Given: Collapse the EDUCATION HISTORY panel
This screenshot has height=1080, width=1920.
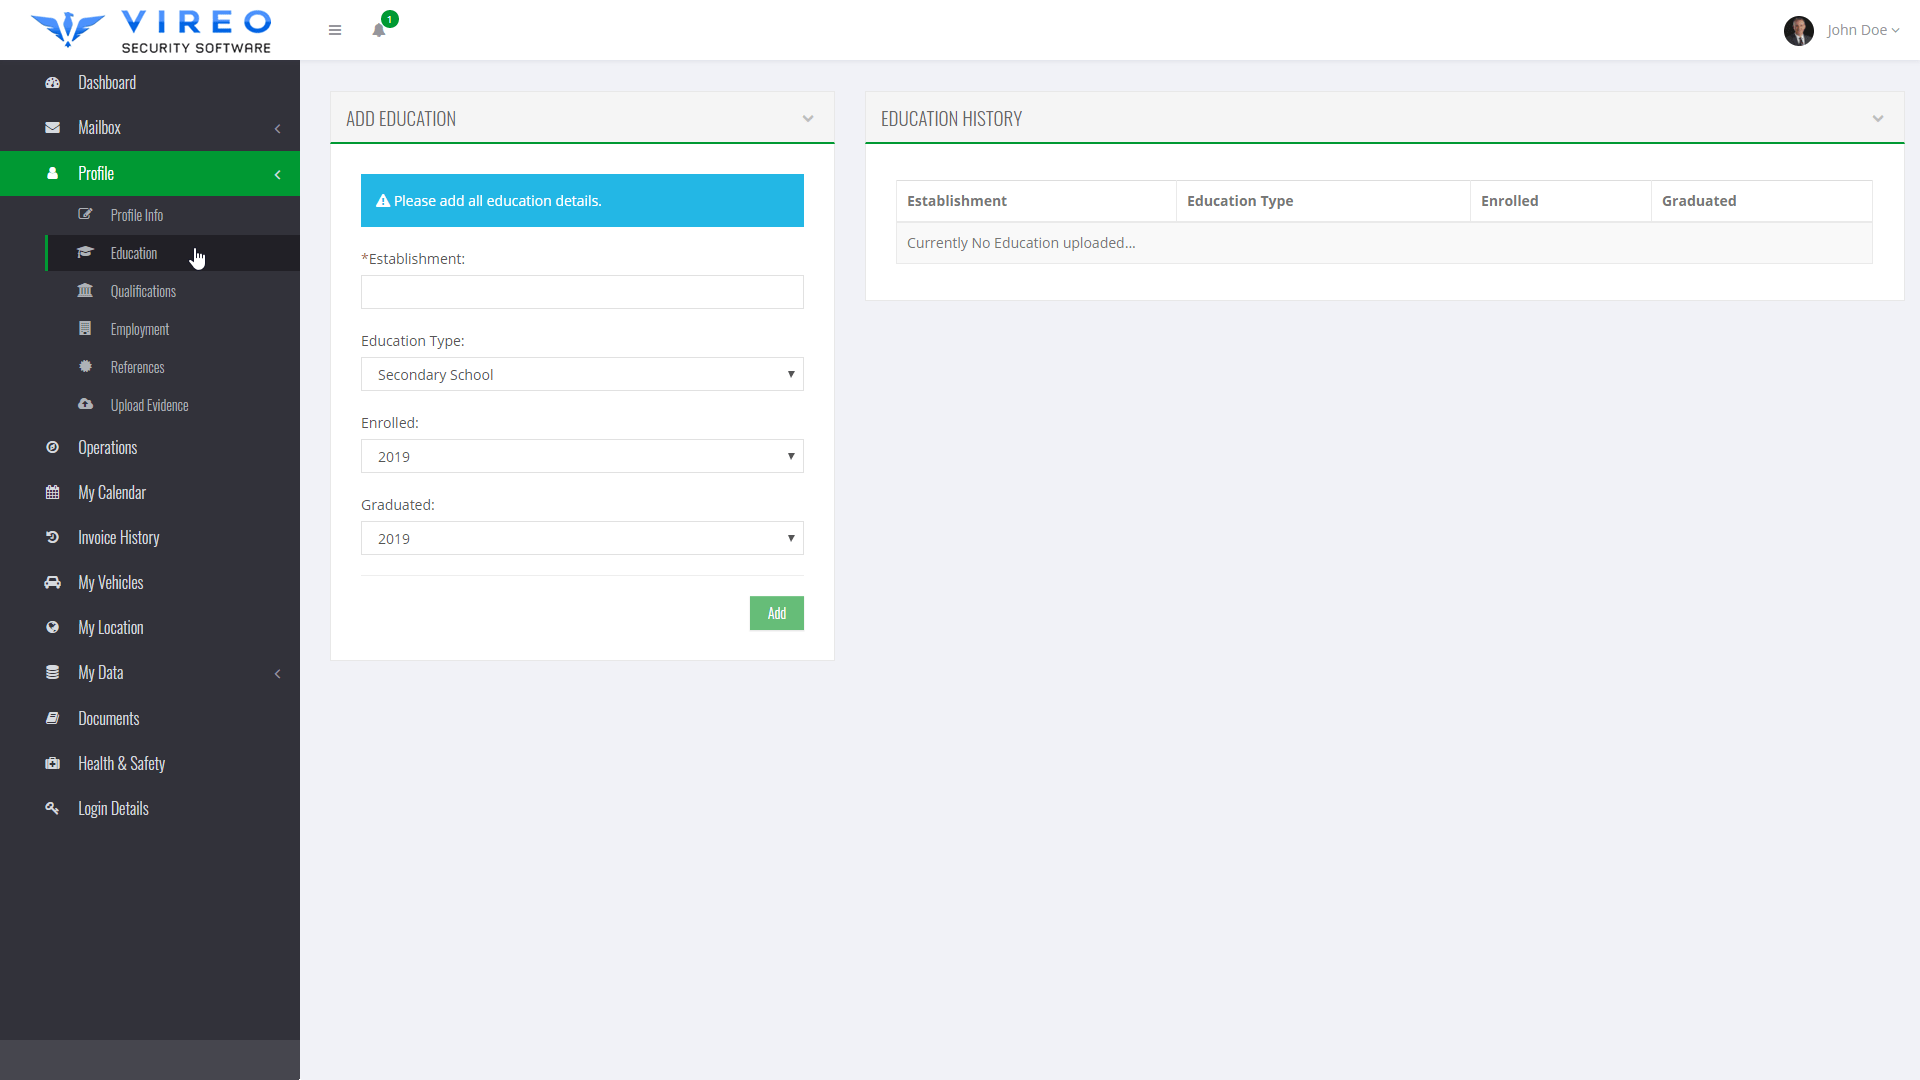Looking at the screenshot, I should (1879, 118).
